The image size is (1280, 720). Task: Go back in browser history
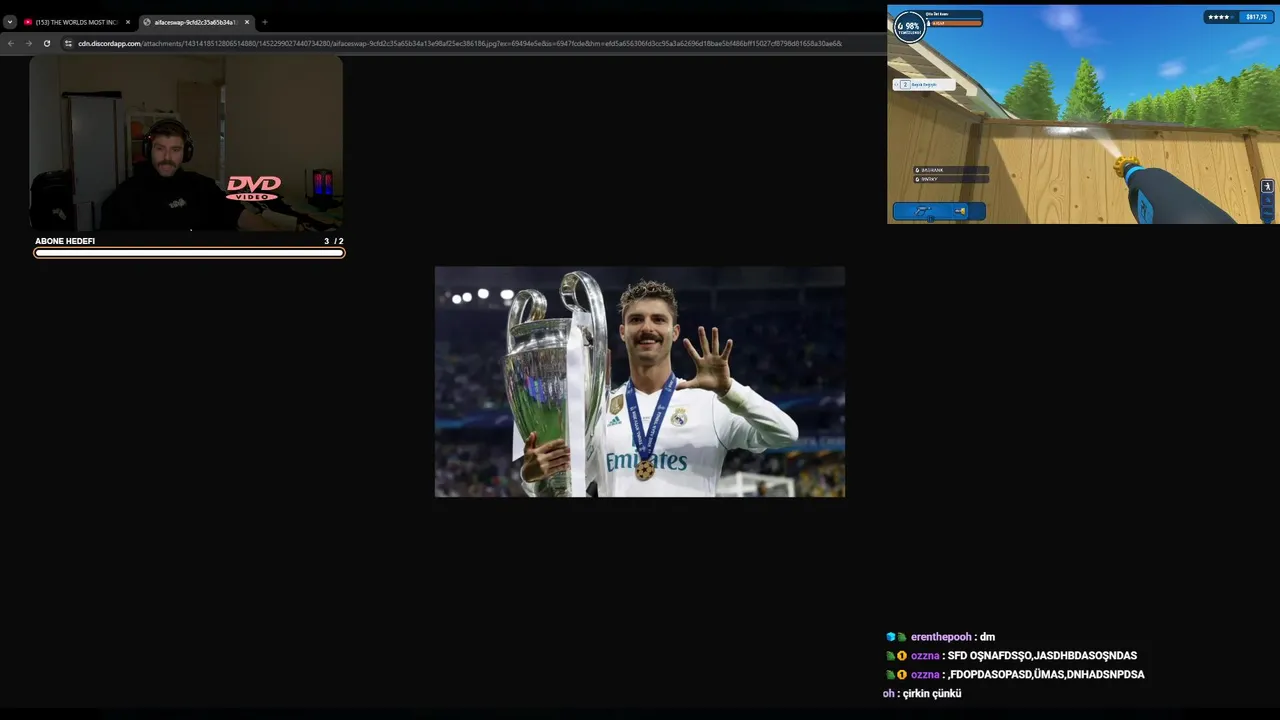[11, 43]
